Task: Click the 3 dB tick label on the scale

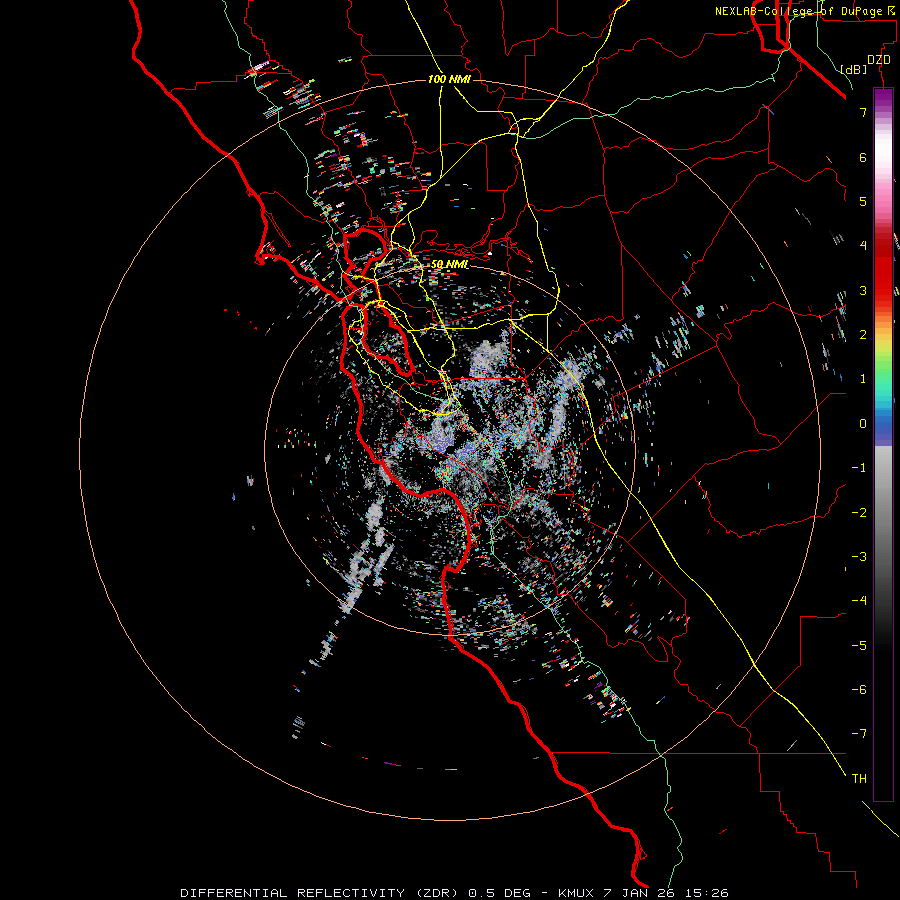Action: pyautogui.click(x=863, y=290)
